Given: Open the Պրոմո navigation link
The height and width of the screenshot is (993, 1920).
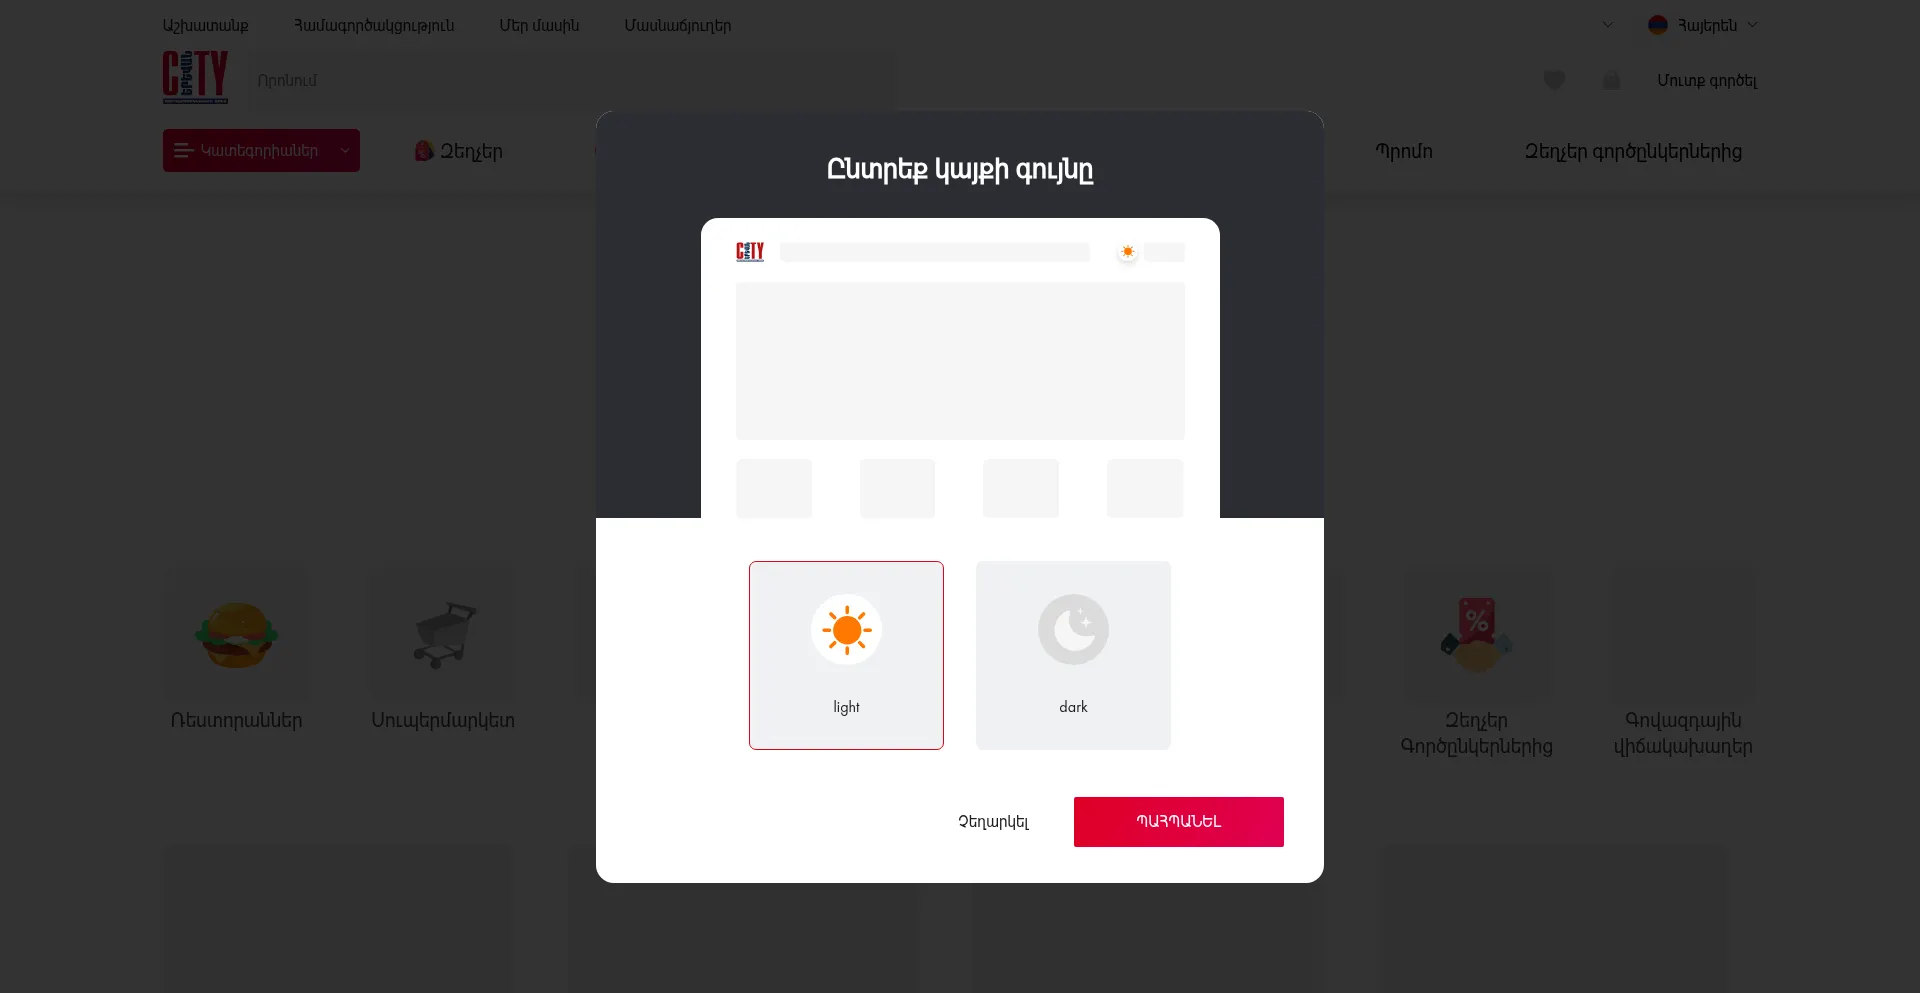Looking at the screenshot, I should click(x=1404, y=151).
